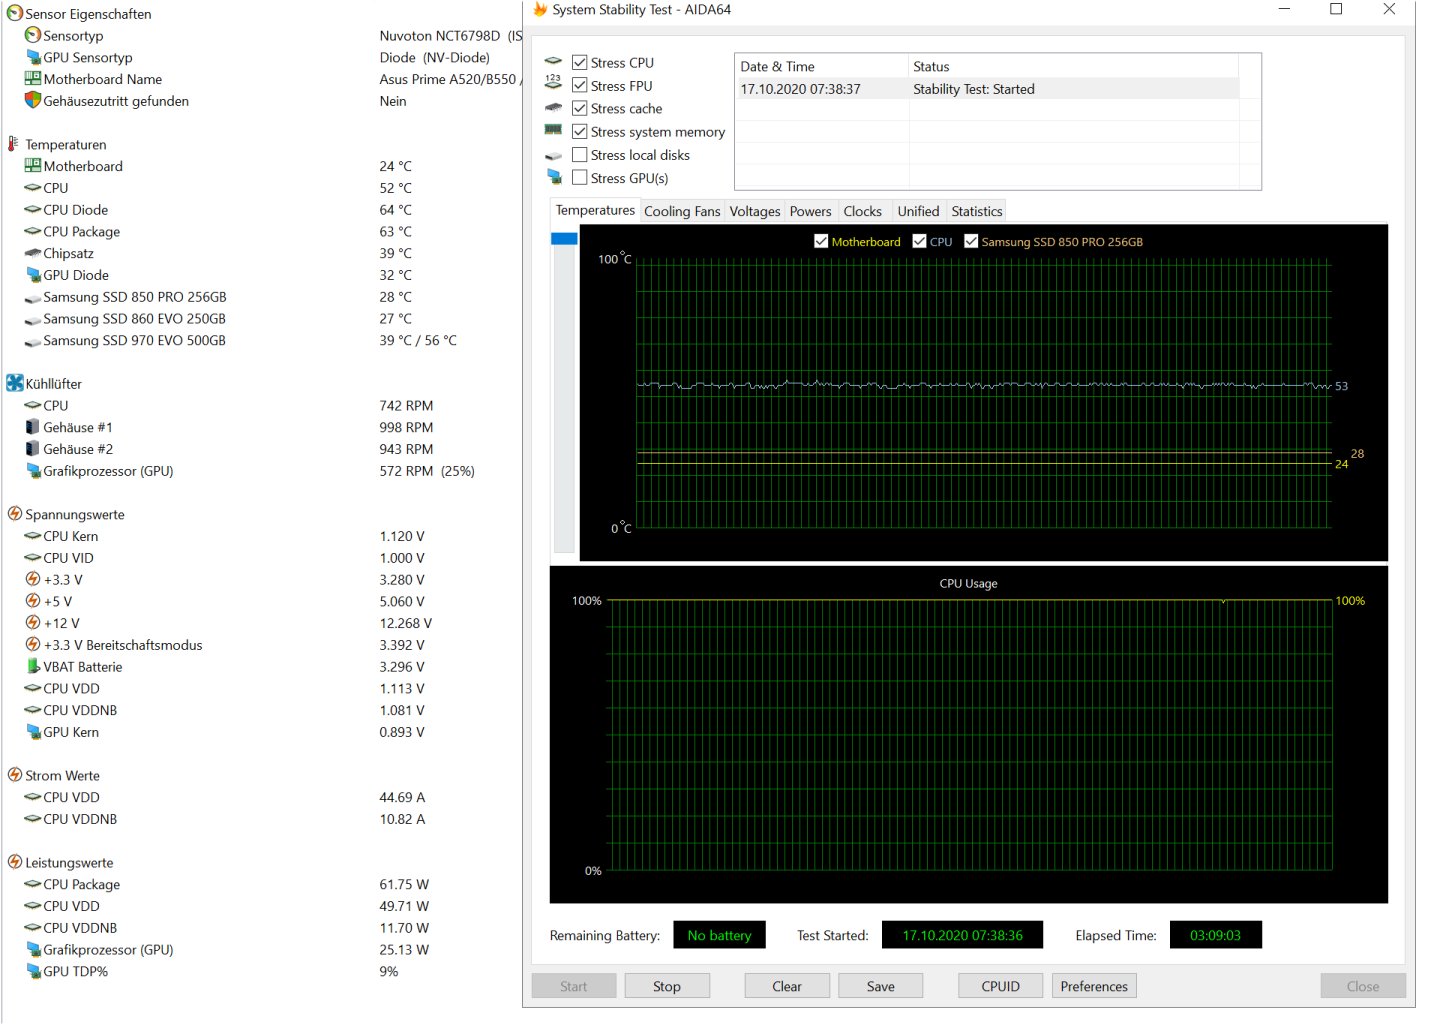
Task: Click the Sensor Eigenschaften section icon
Action: click(x=14, y=14)
